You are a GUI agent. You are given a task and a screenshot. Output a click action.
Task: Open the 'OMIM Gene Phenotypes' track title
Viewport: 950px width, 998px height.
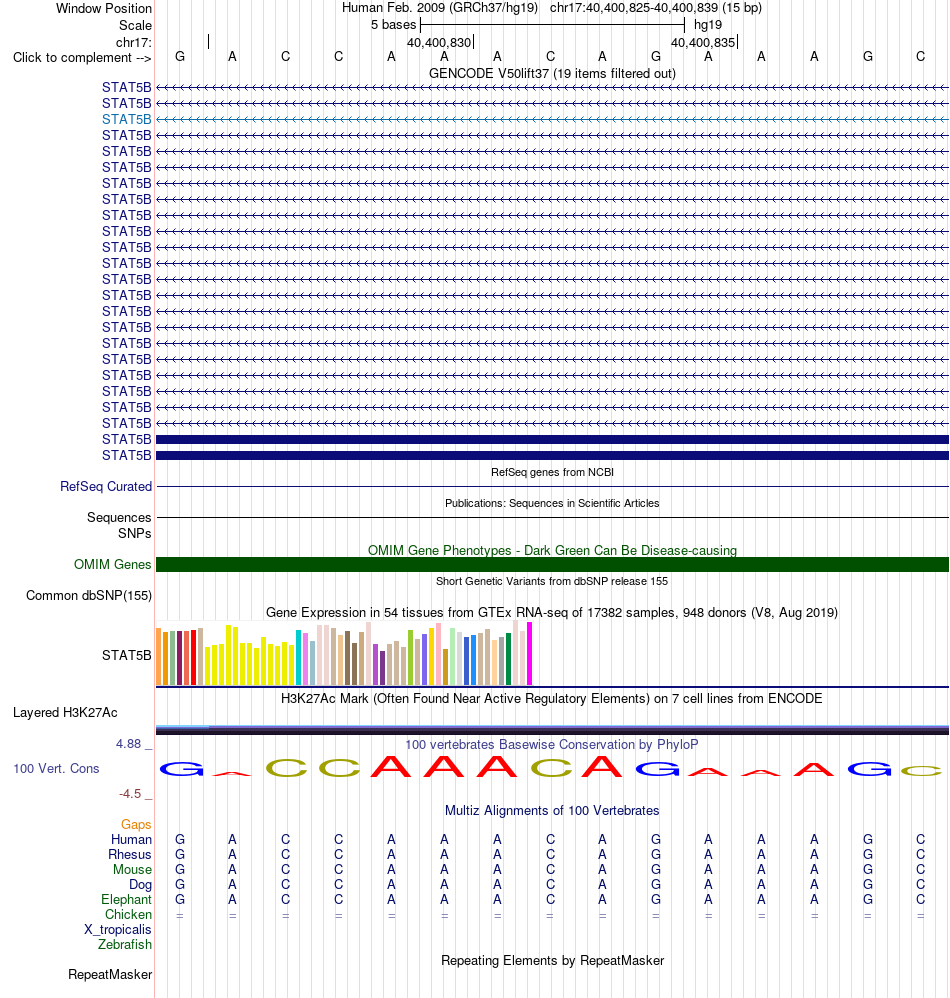552,550
